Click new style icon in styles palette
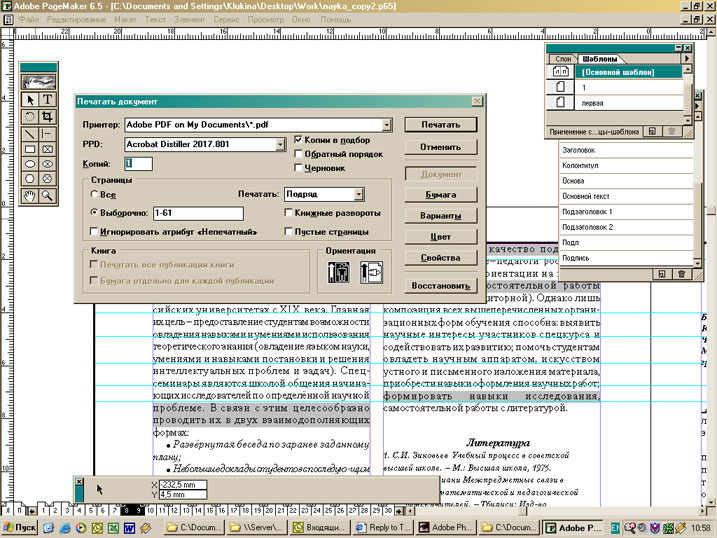 (x=662, y=274)
